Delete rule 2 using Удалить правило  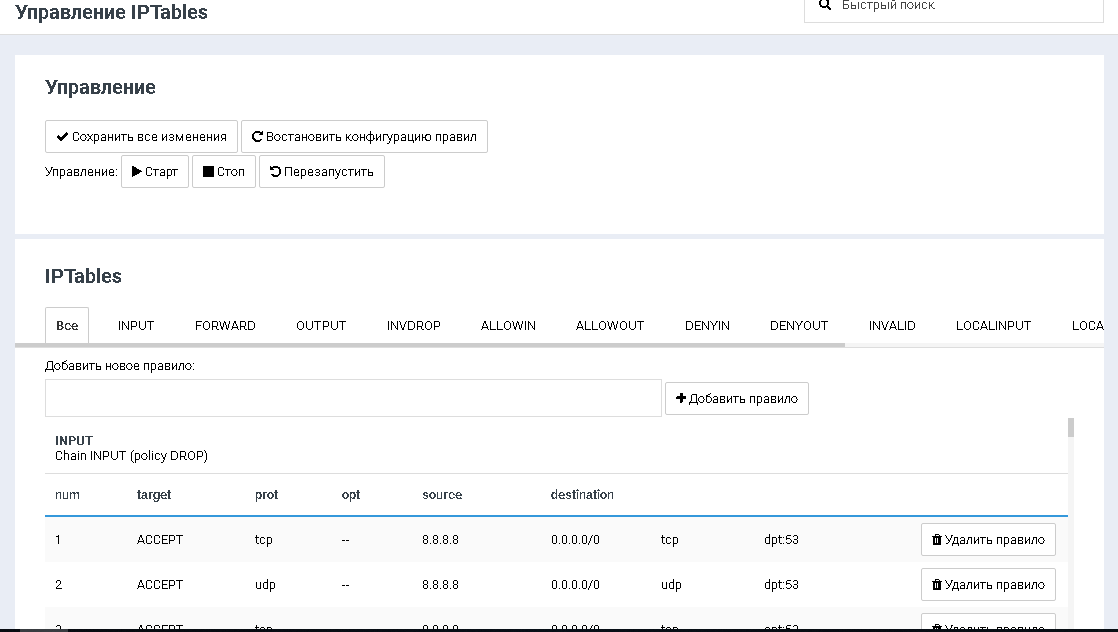click(987, 585)
